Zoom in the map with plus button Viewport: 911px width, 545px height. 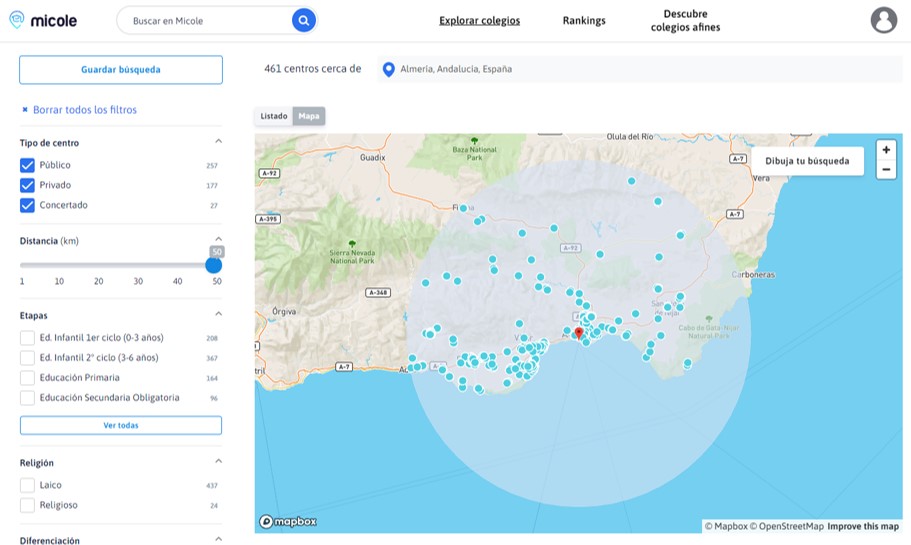pyautogui.click(x=886, y=150)
